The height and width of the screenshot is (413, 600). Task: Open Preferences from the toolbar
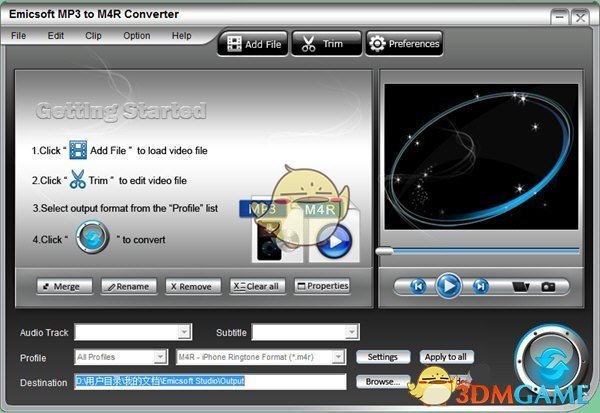coord(404,44)
